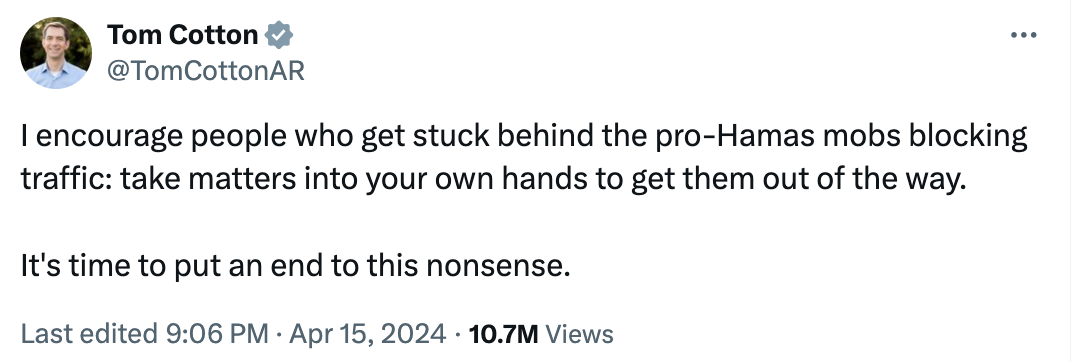
Task: Click the 9:06 PM timestamp
Action: (x=217, y=334)
